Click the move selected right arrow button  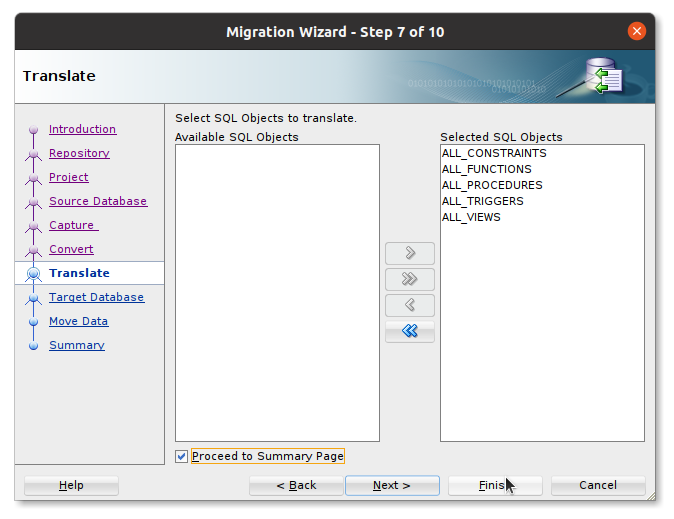point(410,253)
